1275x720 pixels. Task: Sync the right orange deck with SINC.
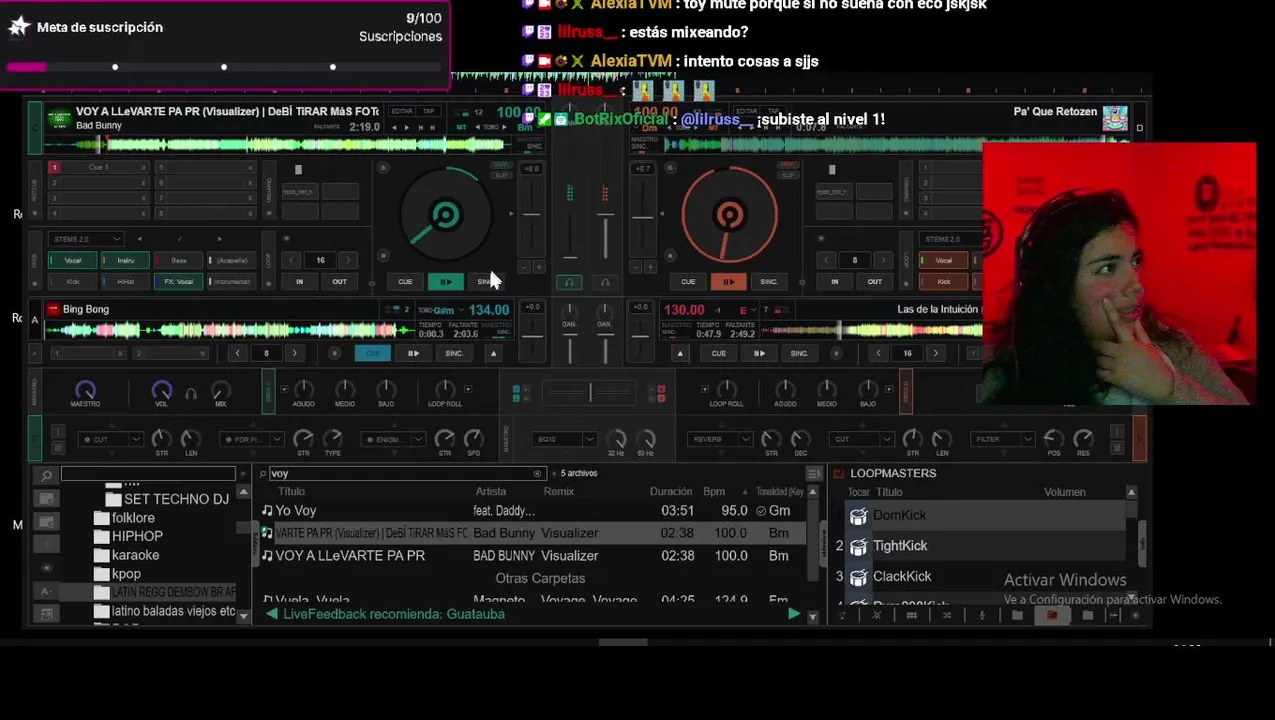point(768,281)
